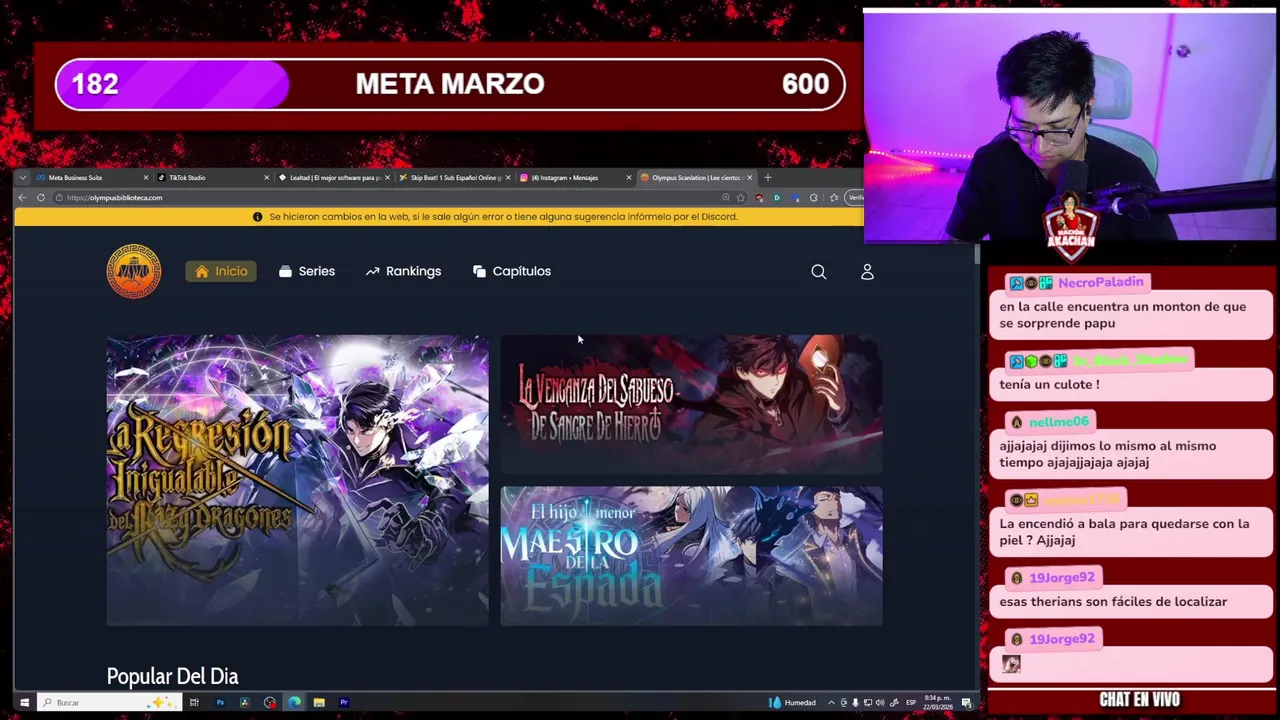Click the Olympus Scanlation round logo

(x=134, y=271)
